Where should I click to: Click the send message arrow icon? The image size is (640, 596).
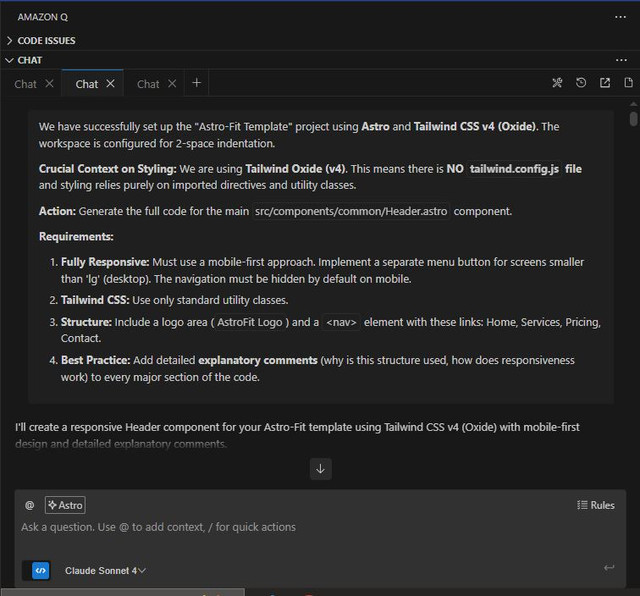(609, 568)
